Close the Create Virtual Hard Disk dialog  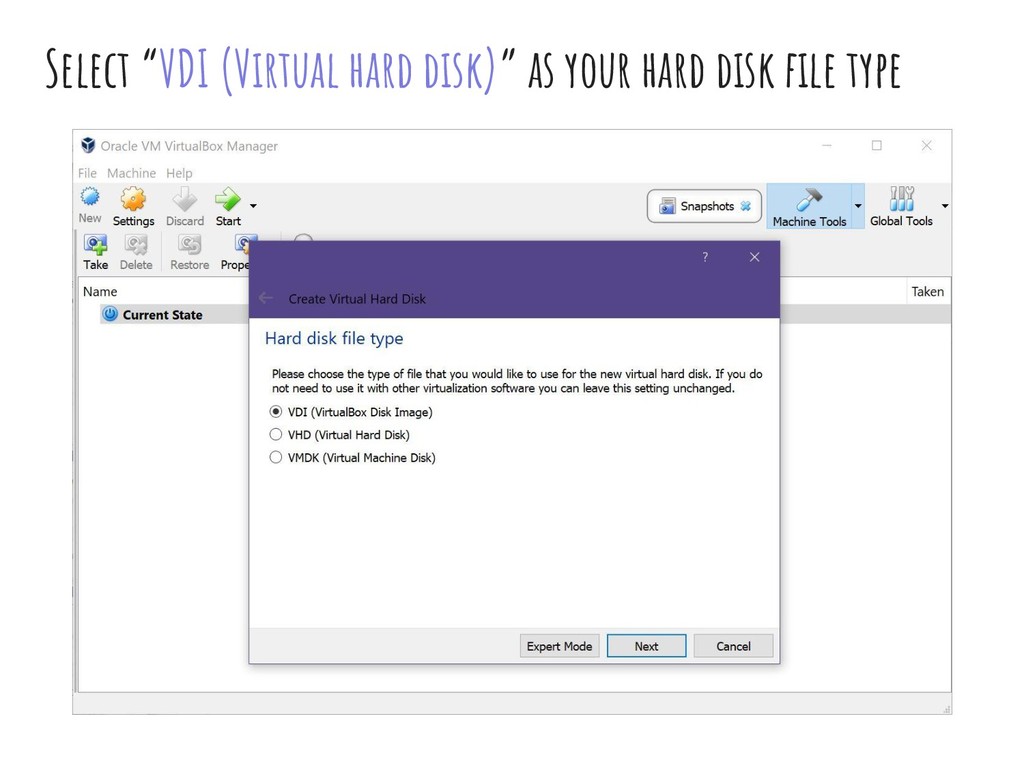(754, 257)
